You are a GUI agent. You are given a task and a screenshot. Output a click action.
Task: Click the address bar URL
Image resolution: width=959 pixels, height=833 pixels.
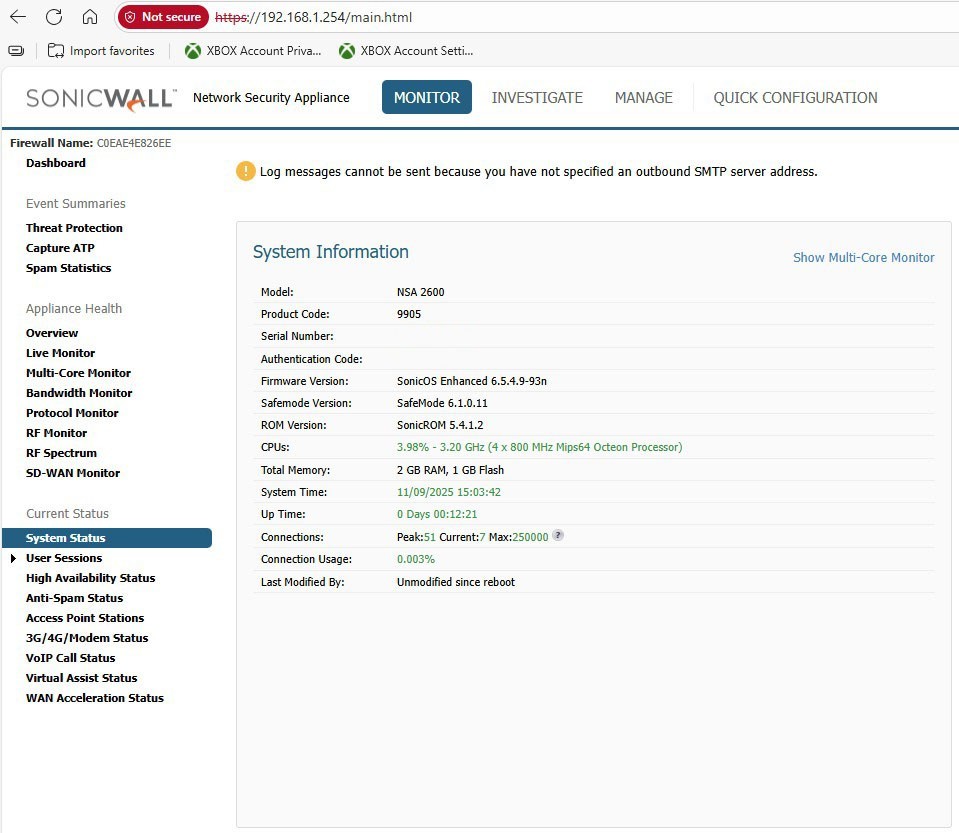(x=314, y=17)
